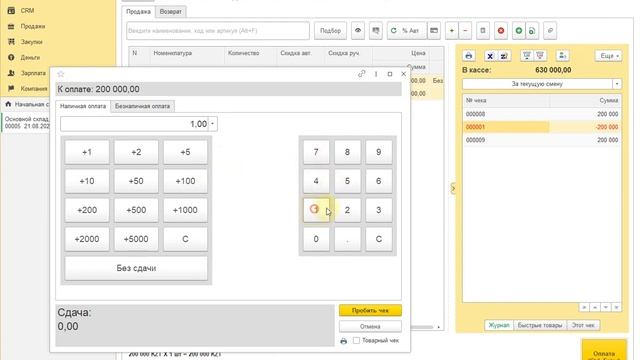The image size is (640, 360).
Task: Select the Наличная оплата tab
Action: tap(83, 106)
